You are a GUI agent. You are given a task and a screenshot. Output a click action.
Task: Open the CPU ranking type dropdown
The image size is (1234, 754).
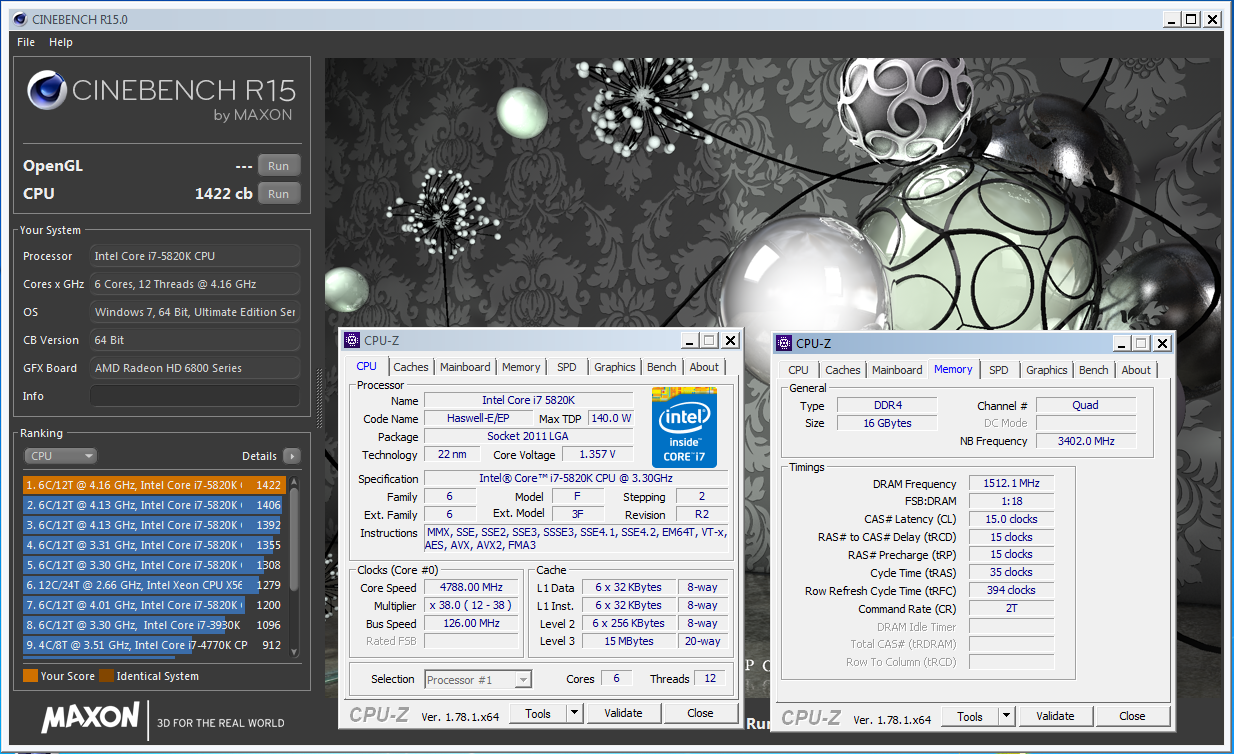[x=60, y=456]
